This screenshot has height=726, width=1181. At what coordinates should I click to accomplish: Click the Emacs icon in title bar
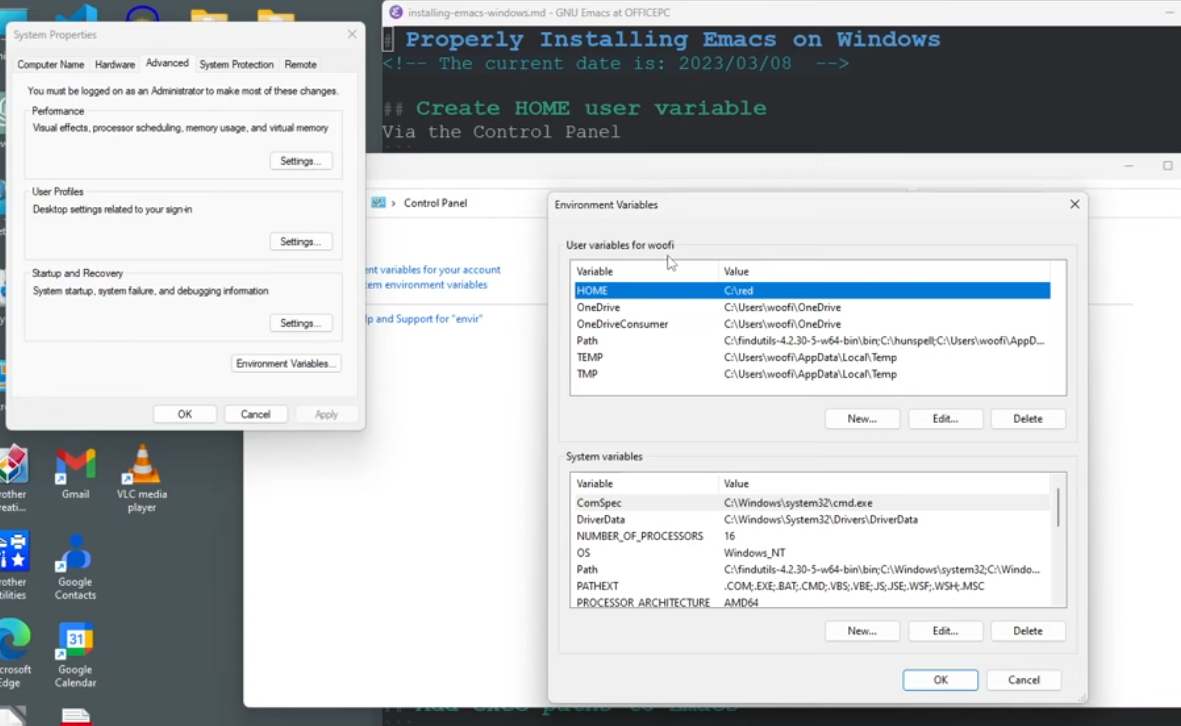(395, 12)
